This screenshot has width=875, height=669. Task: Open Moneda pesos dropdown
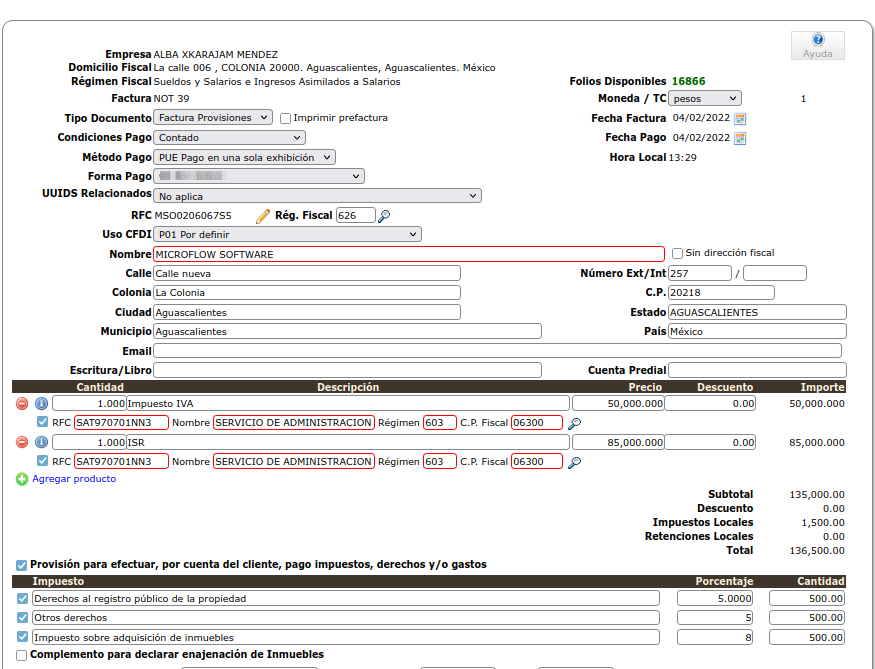click(x=705, y=99)
